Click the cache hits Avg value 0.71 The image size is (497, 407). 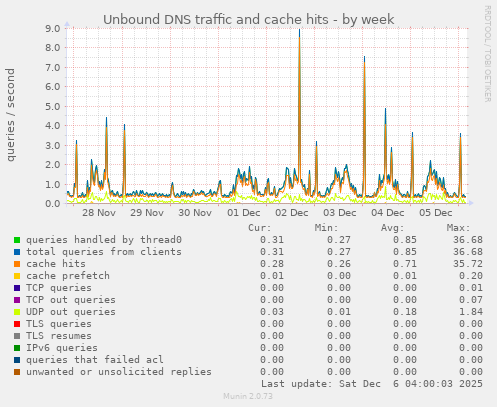(405, 264)
